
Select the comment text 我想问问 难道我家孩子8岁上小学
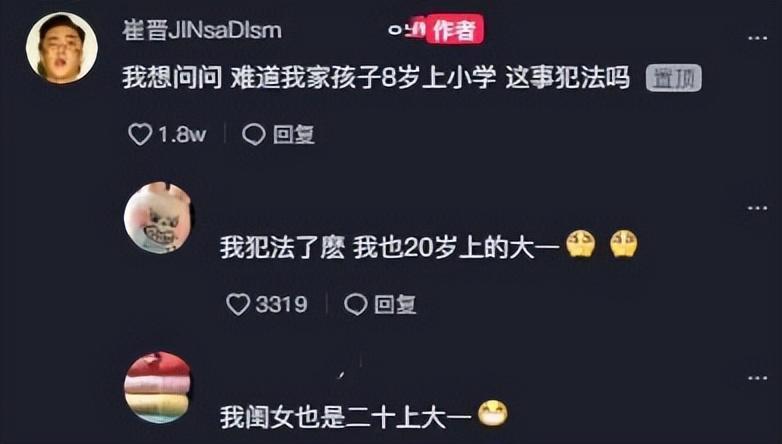(309, 78)
